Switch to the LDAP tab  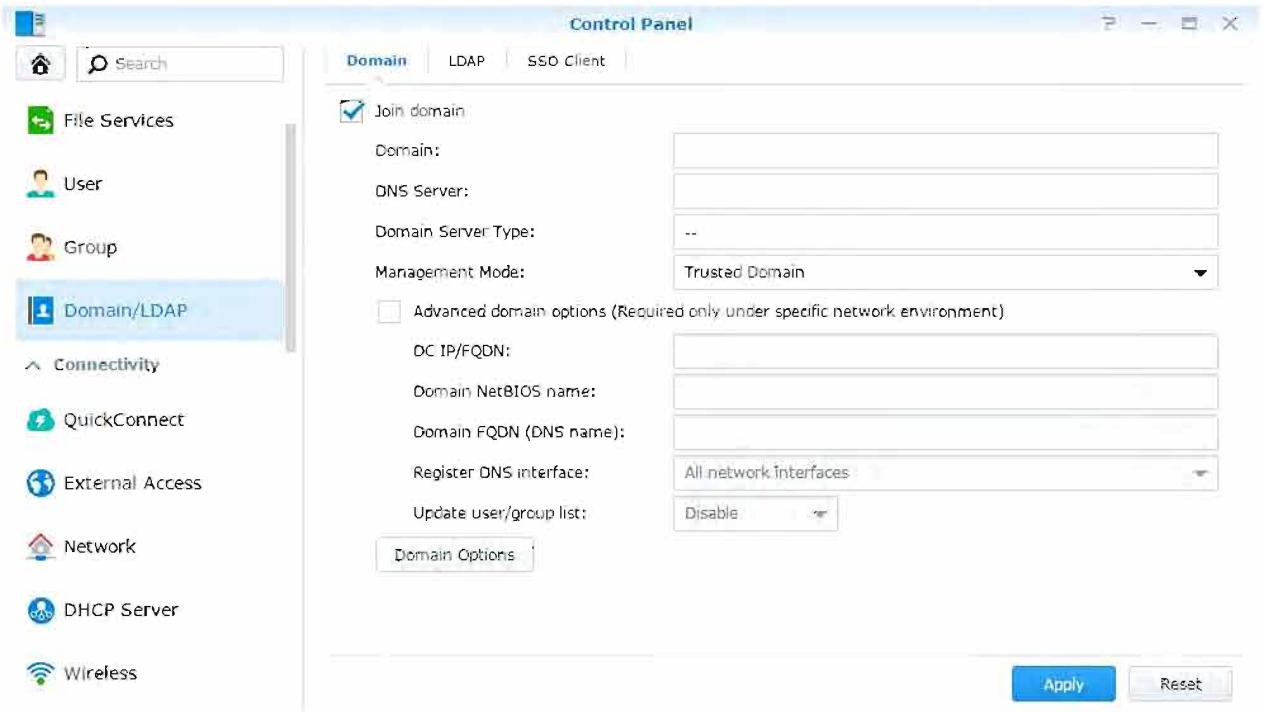(466, 61)
